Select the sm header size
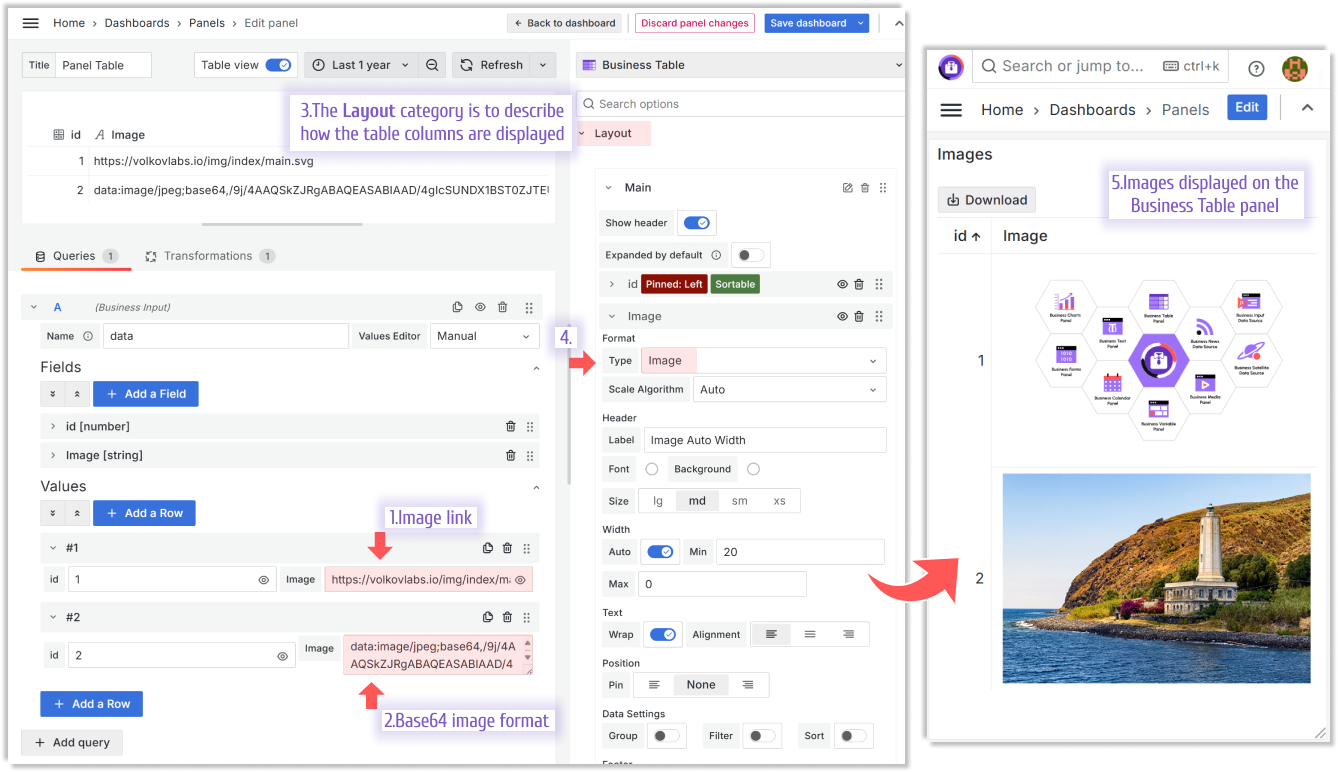The width and height of the screenshot is (1338, 772). [x=739, y=501]
